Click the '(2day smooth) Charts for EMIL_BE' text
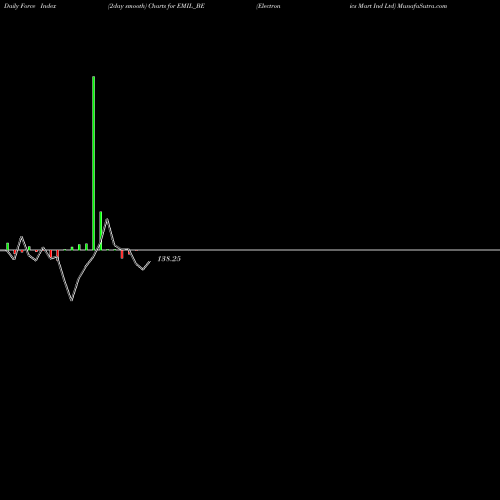The height and width of the screenshot is (500, 500). click(156, 6)
